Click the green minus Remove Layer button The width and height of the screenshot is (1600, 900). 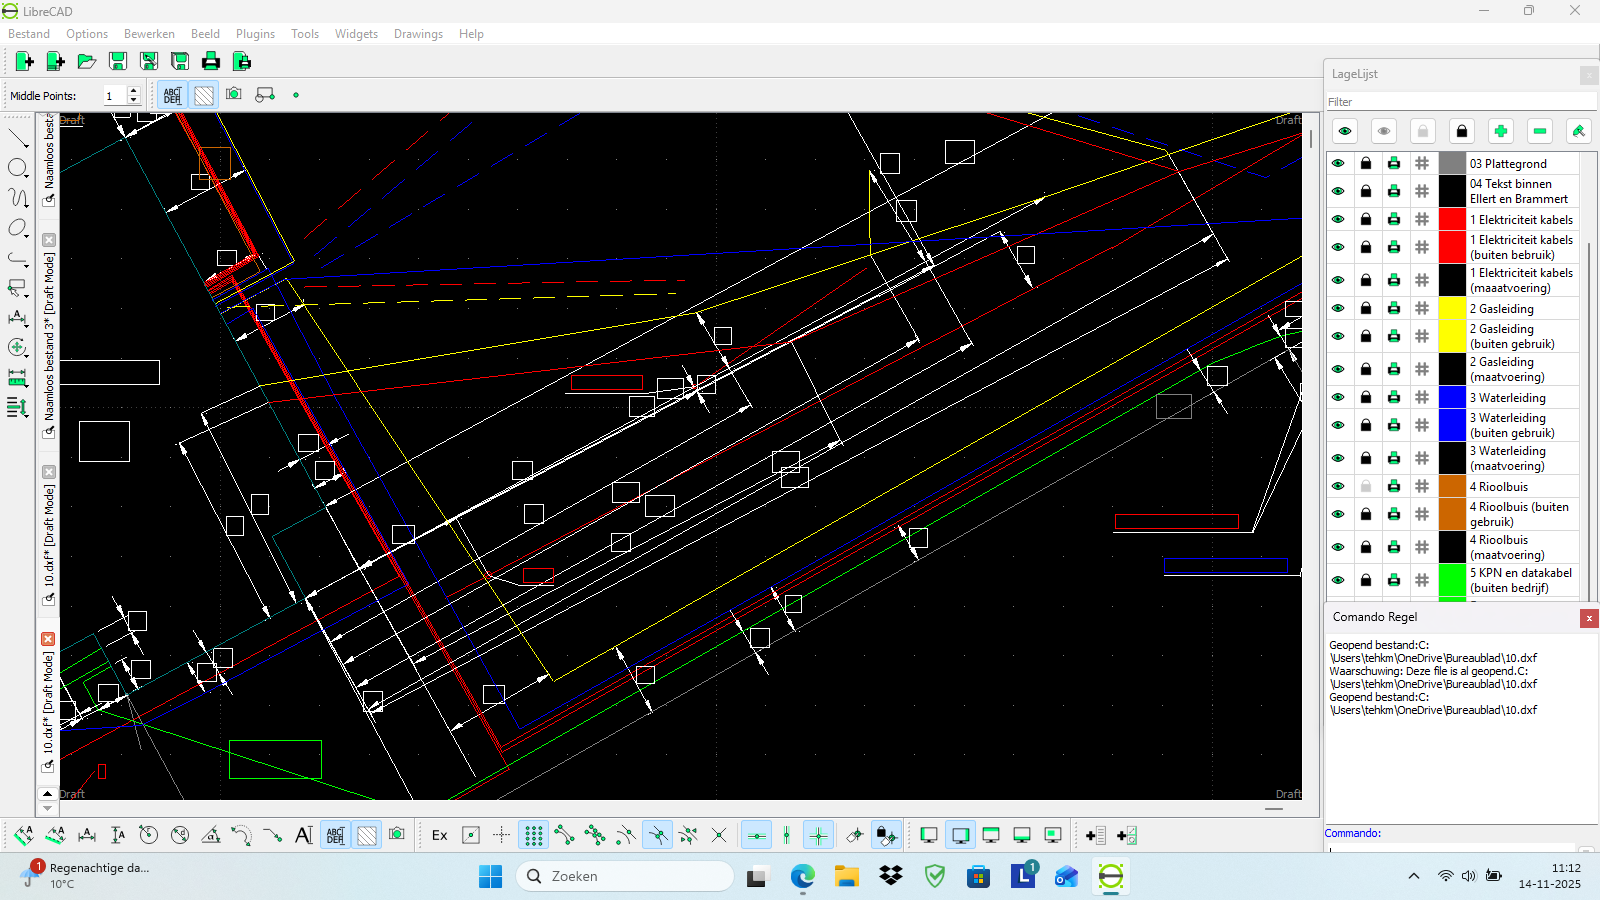point(1539,131)
